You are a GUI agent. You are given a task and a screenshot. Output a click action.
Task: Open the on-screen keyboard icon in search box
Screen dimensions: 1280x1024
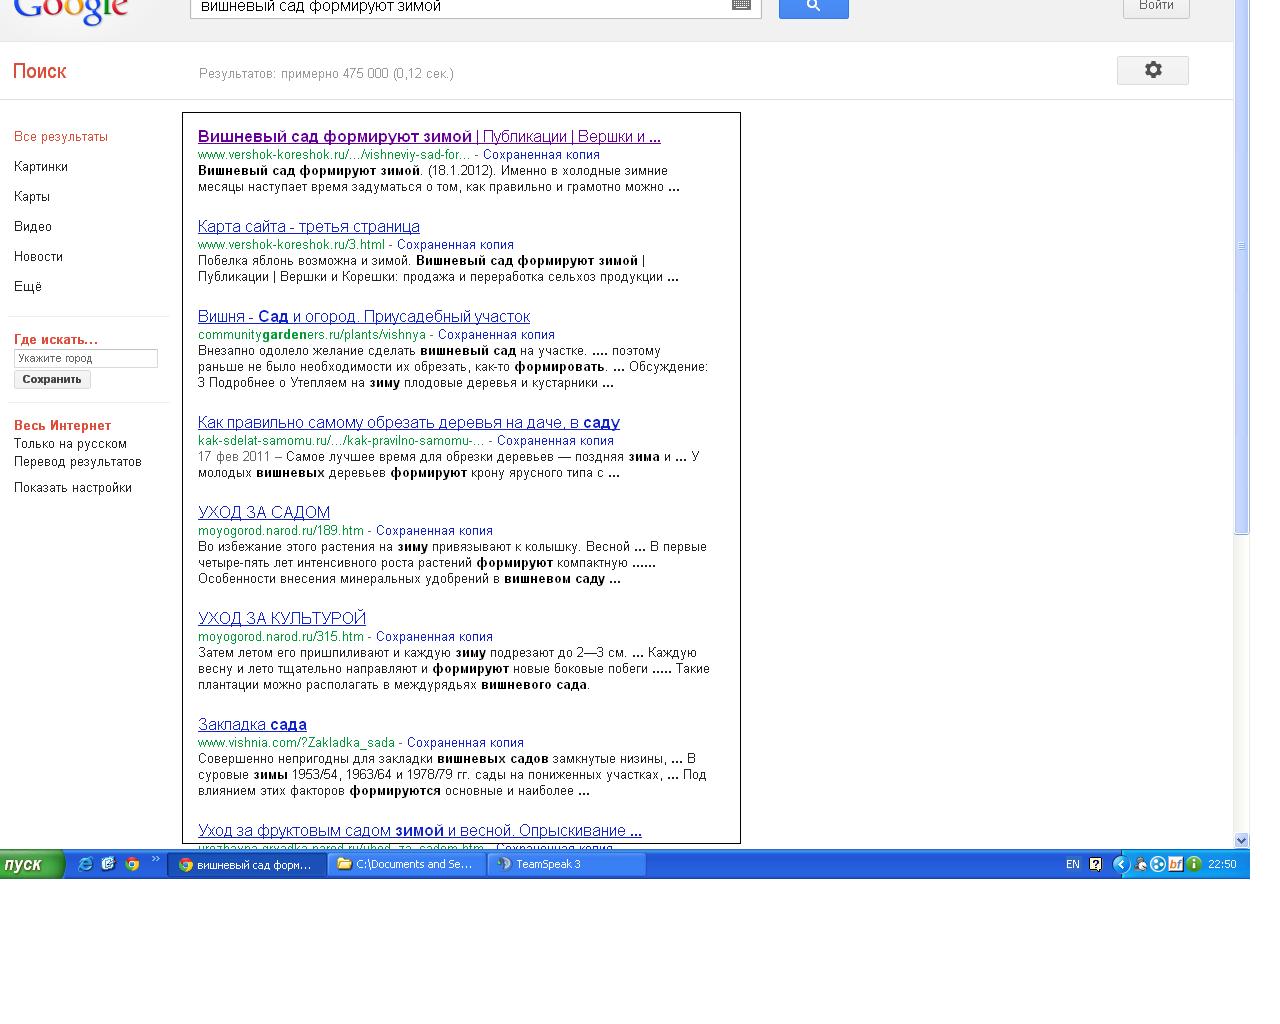[741, 5]
